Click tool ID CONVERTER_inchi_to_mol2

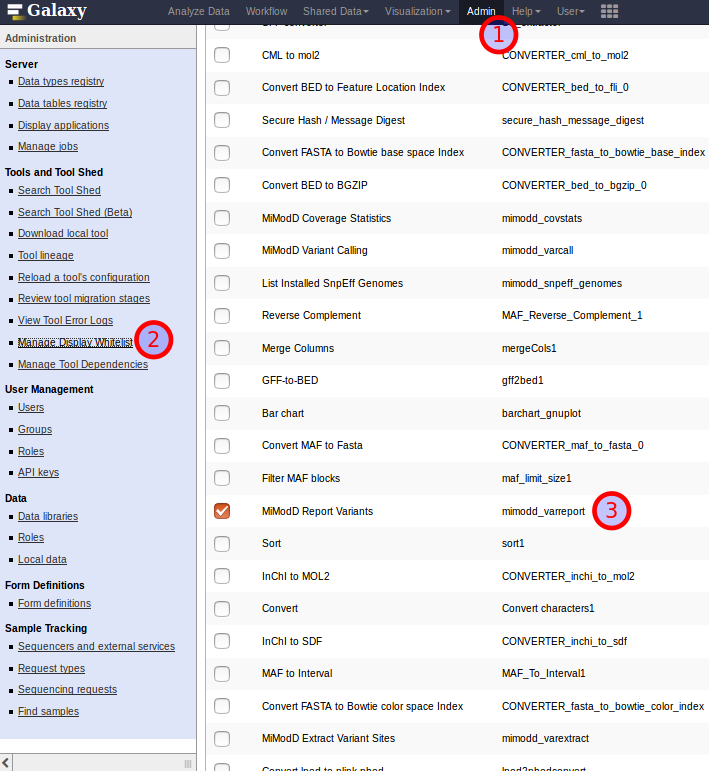pyautogui.click(x=568, y=576)
